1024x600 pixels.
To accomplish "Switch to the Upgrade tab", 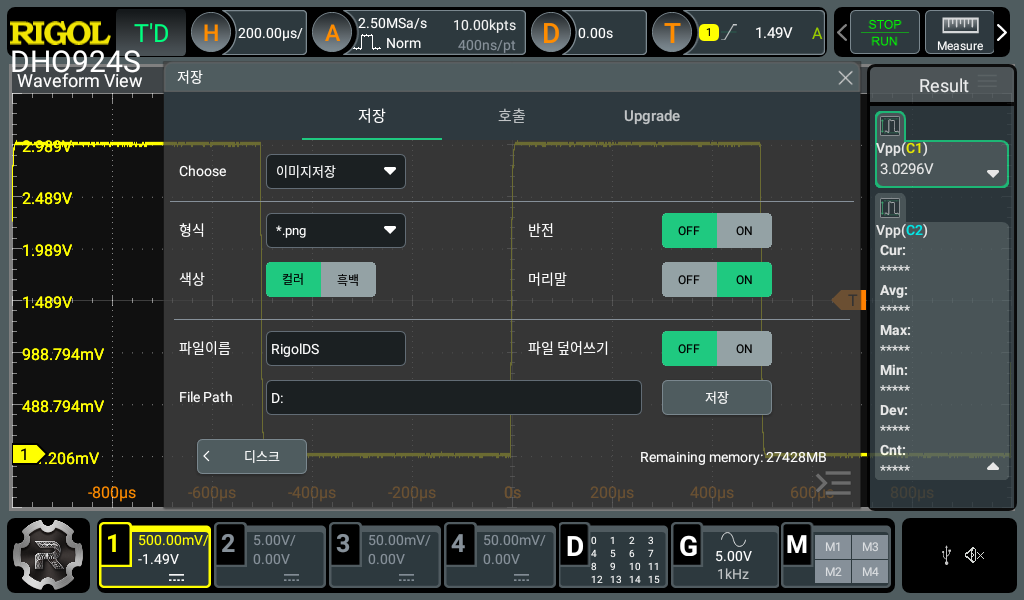I will (x=651, y=116).
